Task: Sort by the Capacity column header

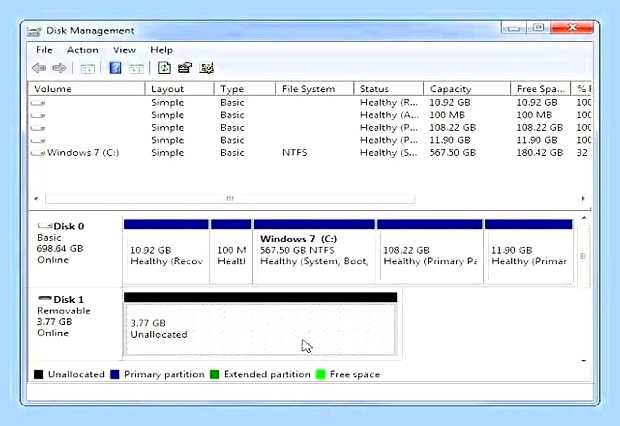Action: 467,89
